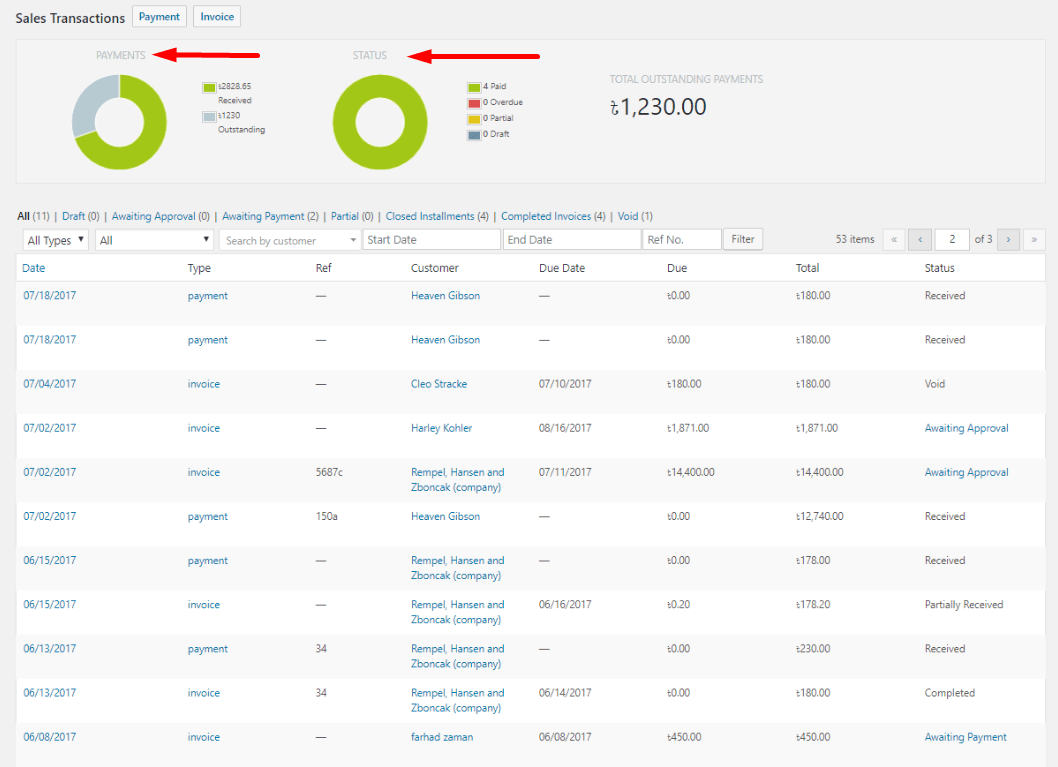Image resolution: width=1058 pixels, height=767 pixels.
Task: Click the Invoice button beside Sales Transactions
Action: (x=217, y=17)
